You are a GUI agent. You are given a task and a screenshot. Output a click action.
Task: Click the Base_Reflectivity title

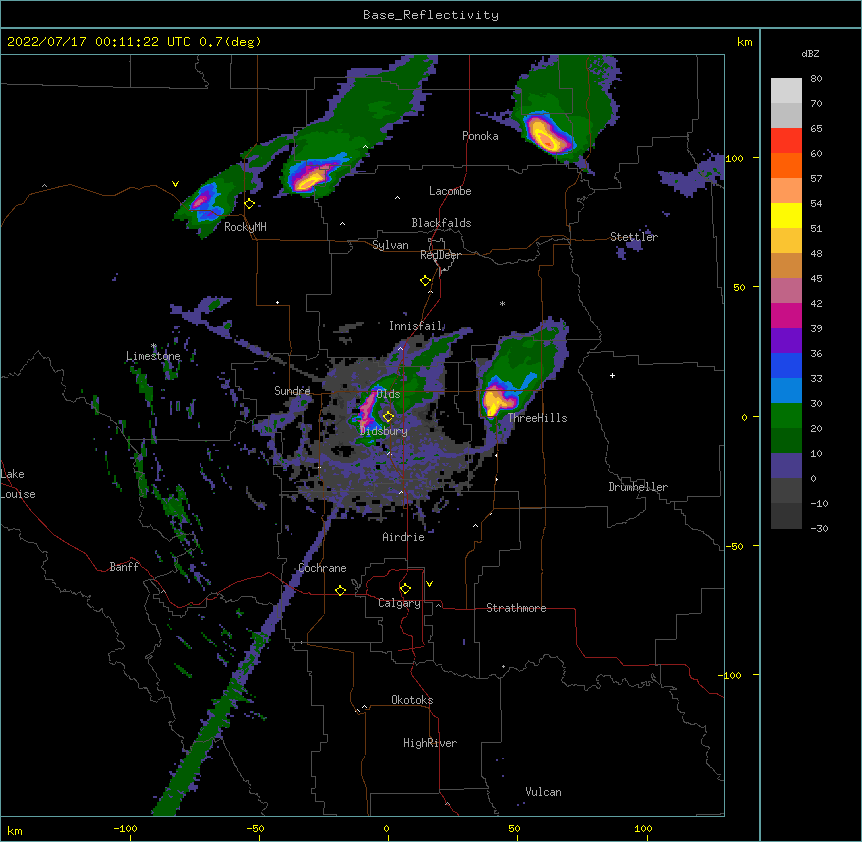(431, 15)
